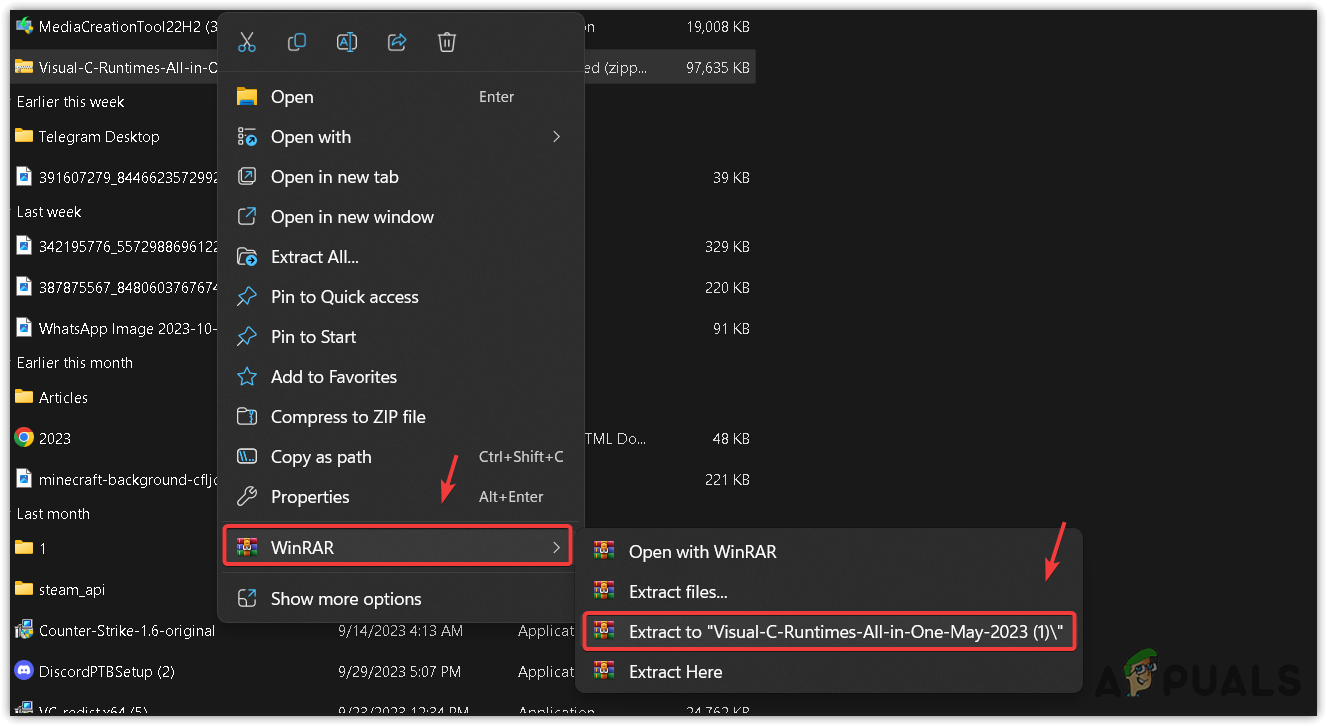
Task: Click the steam_api folder icon
Action: pyautogui.click(x=24, y=589)
